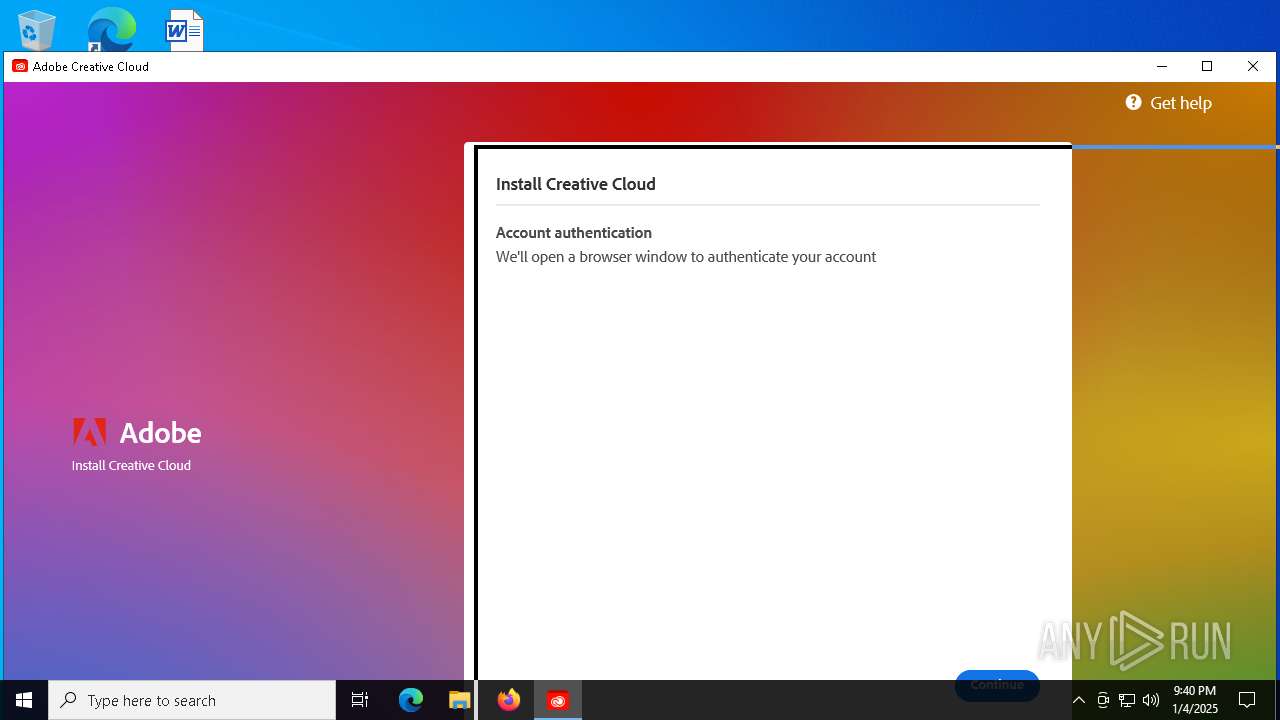Open the clock showing 9:40 PM
This screenshot has width=1280, height=720.
tap(1195, 700)
